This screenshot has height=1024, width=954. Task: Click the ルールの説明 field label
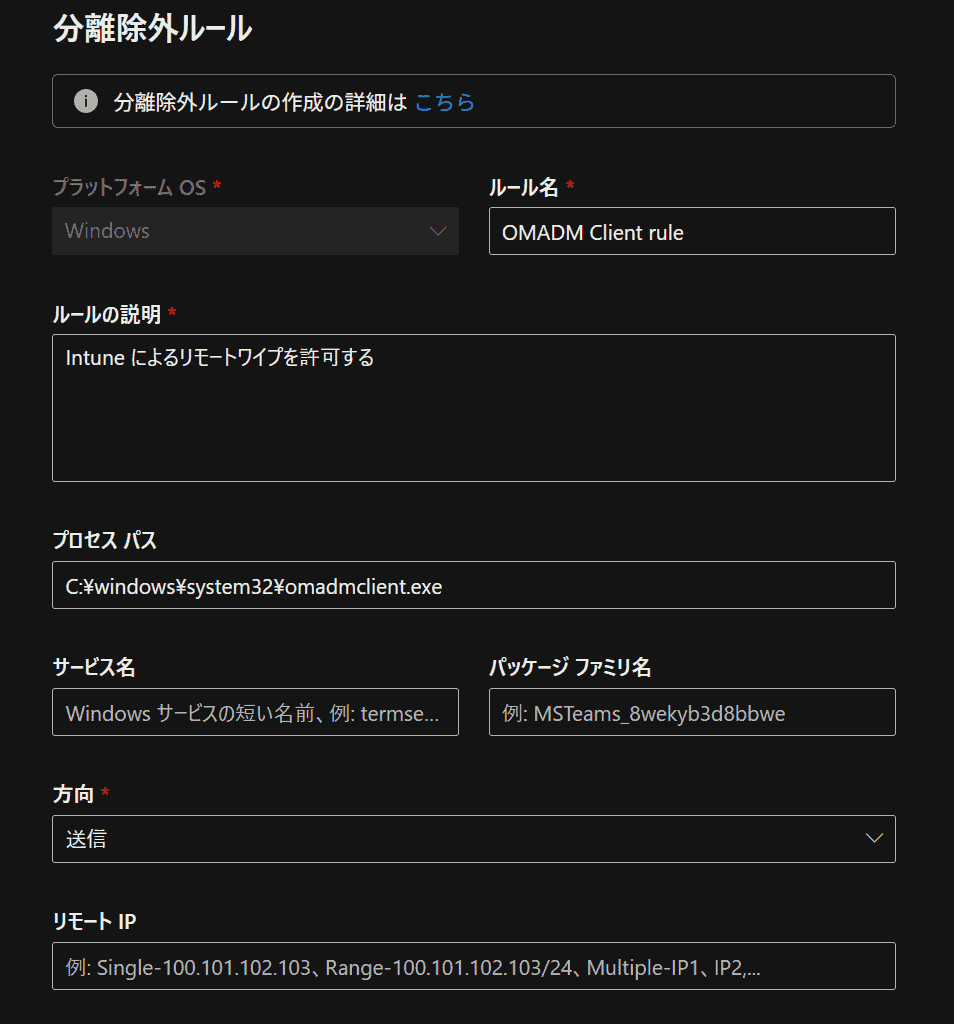[x=106, y=314]
